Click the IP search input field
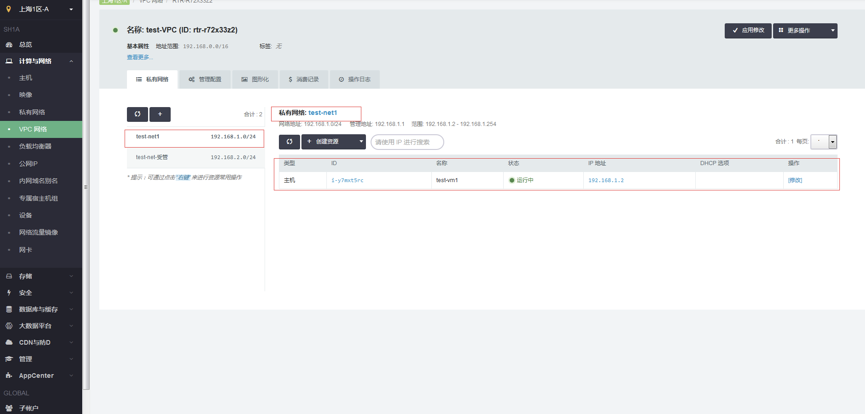The height and width of the screenshot is (414, 865). (x=407, y=142)
